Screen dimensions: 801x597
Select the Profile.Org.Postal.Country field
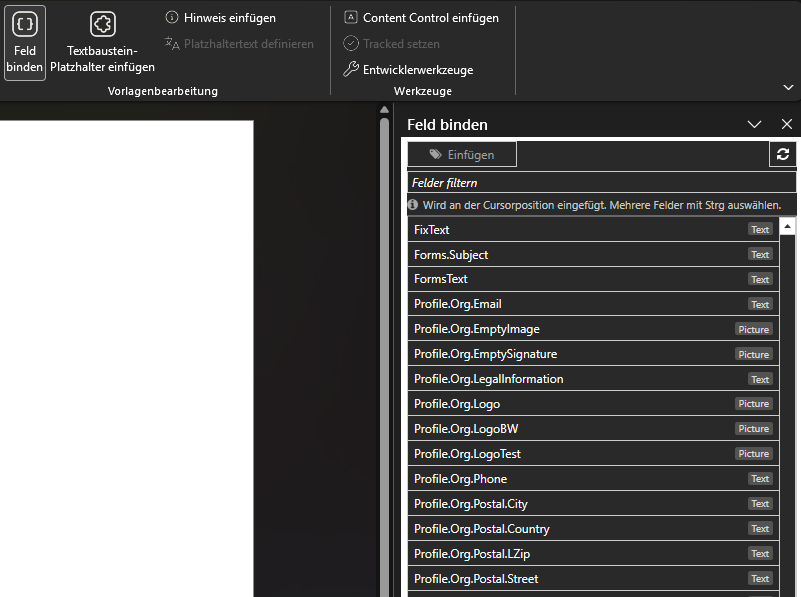pos(593,529)
